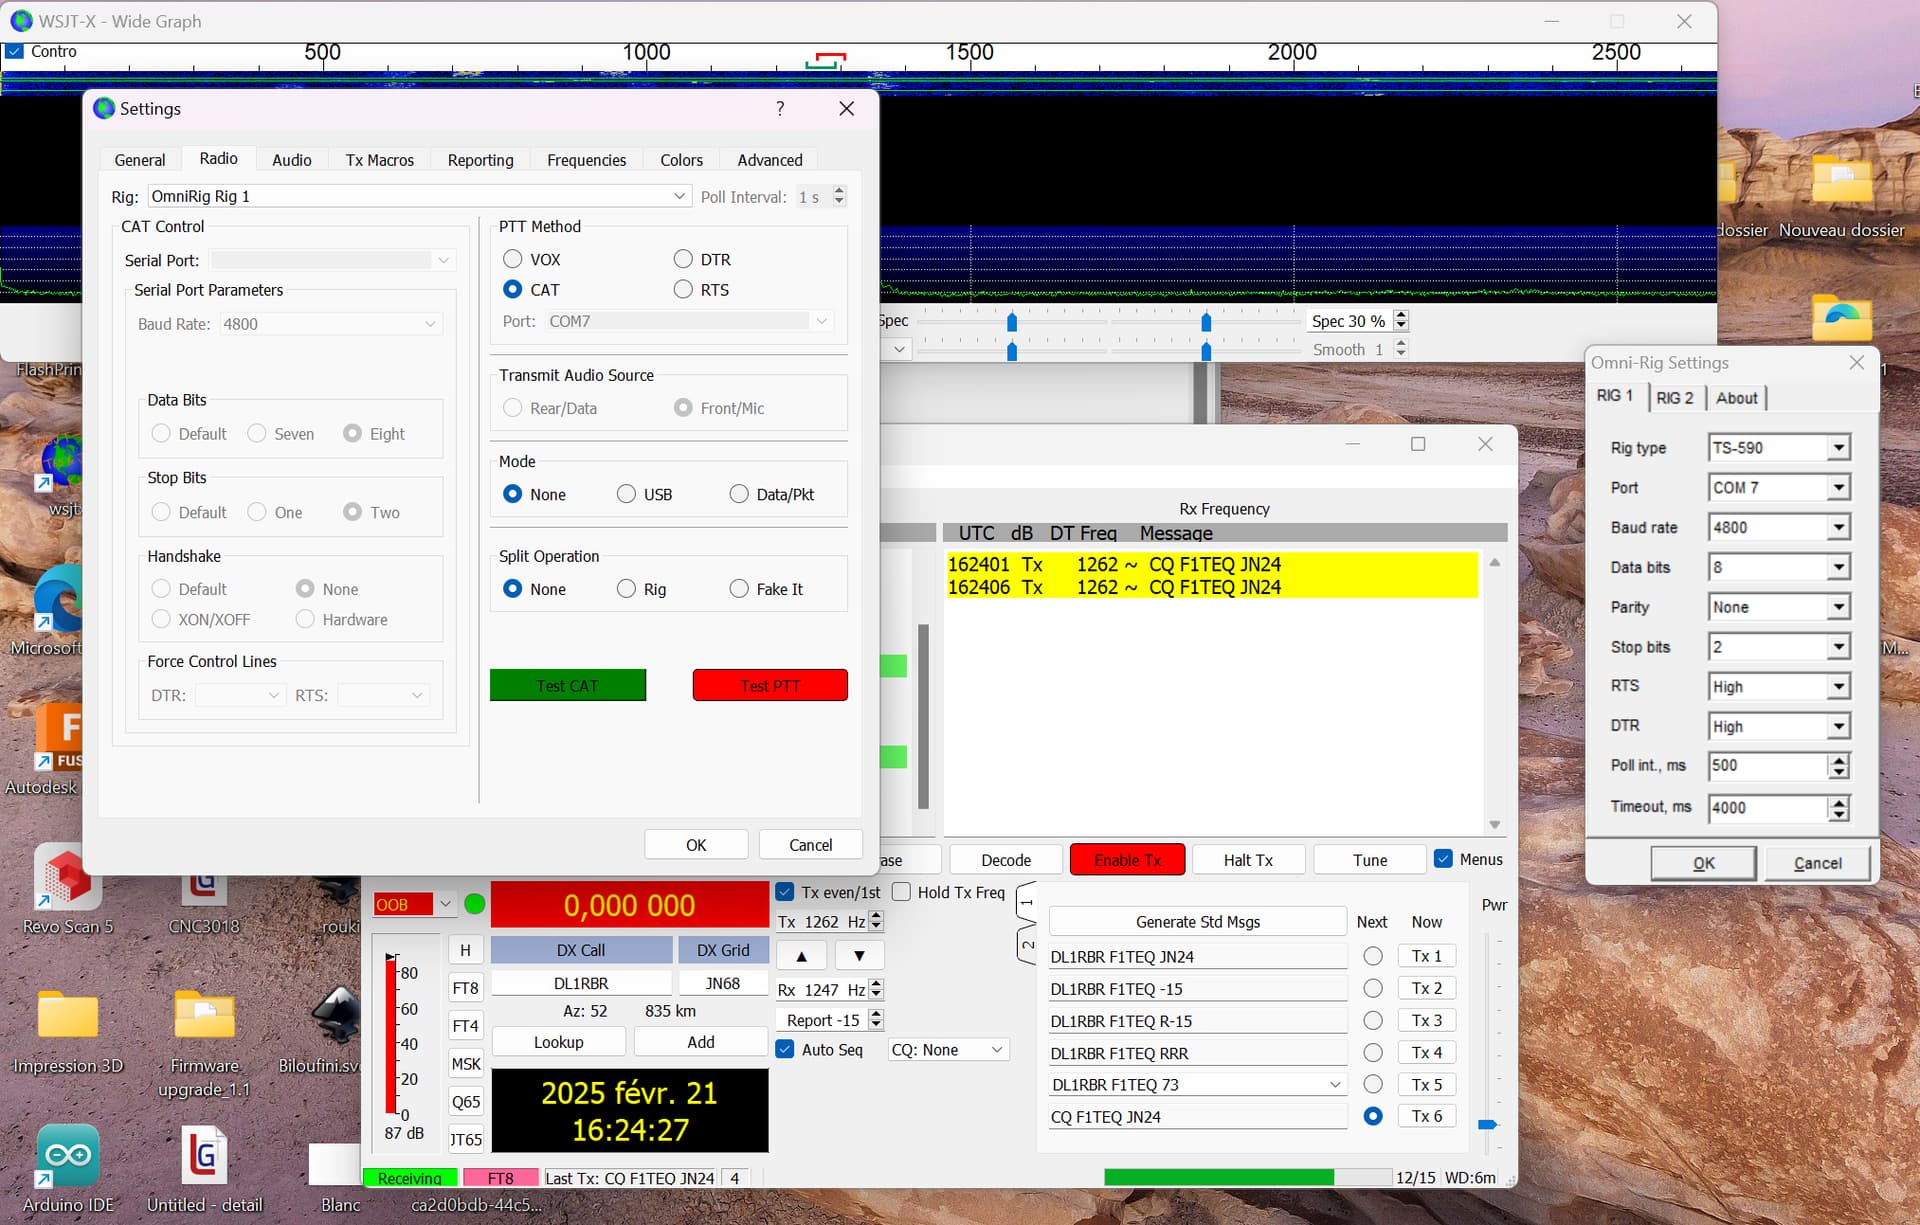The height and width of the screenshot is (1225, 1920).
Task: Open the CQ: None dropdown
Action: click(x=947, y=1049)
